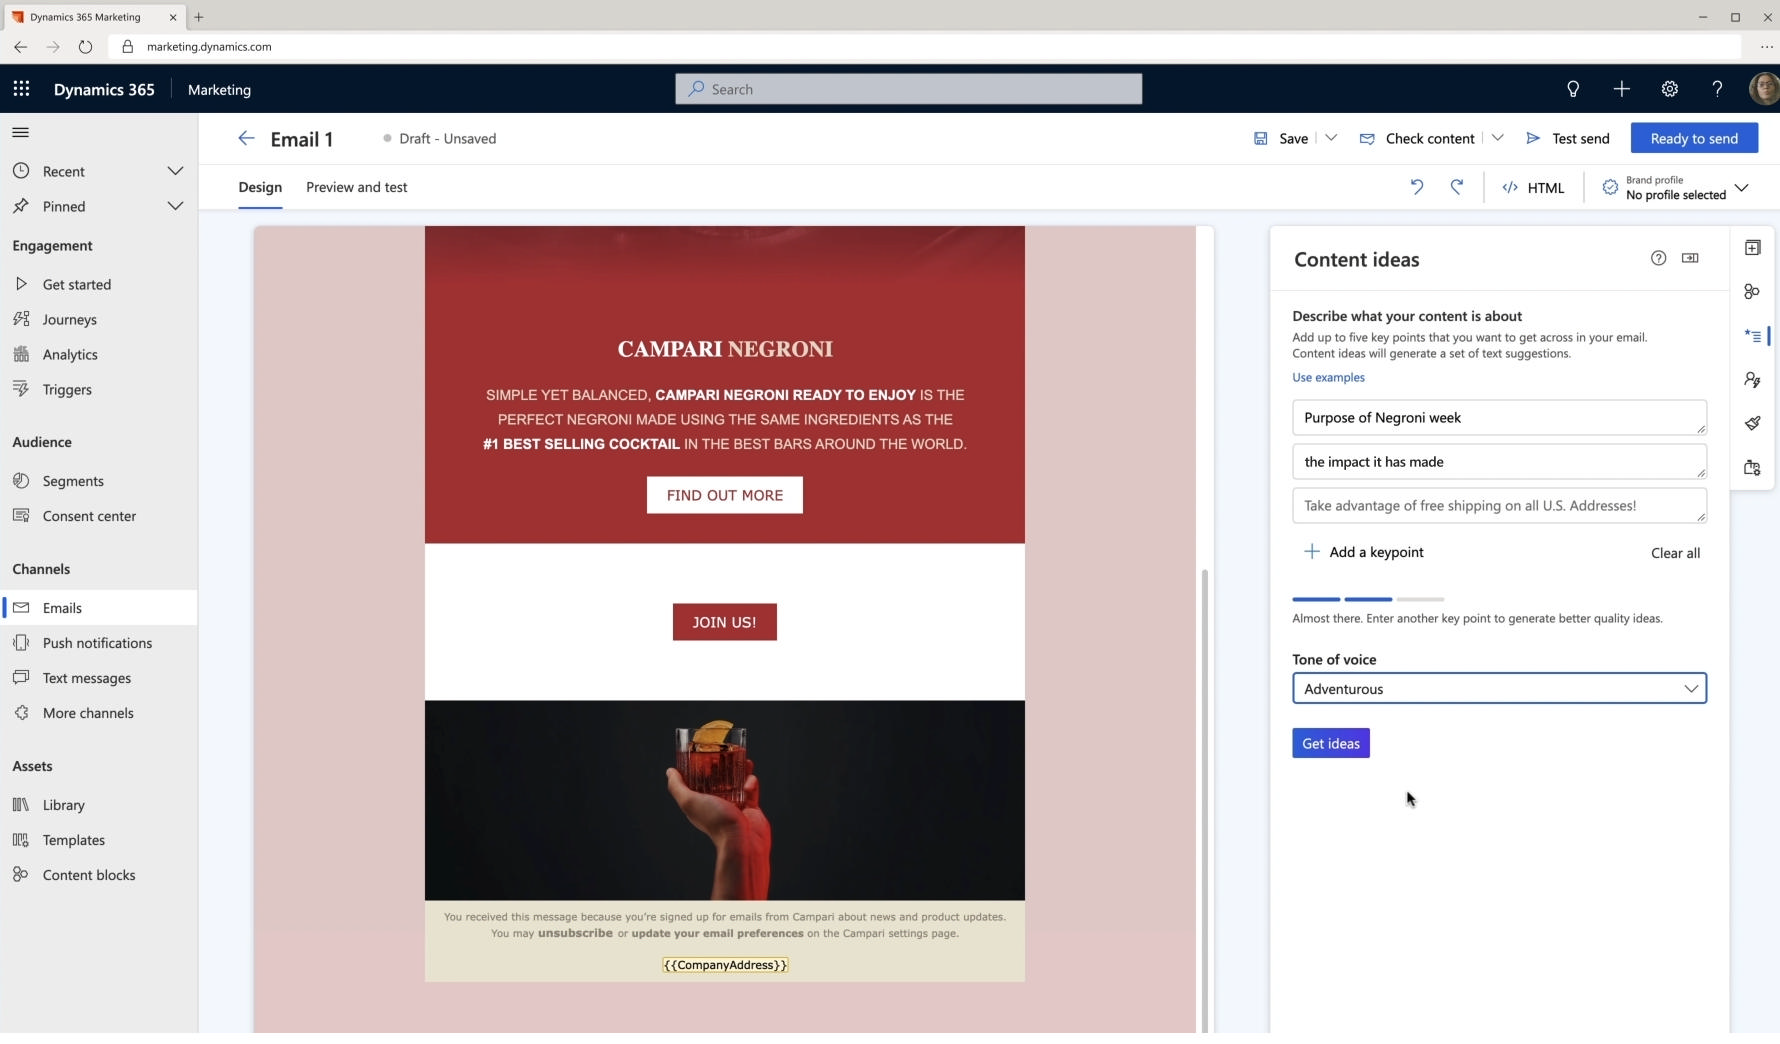Switch to the Preview and test tab
Image resolution: width=1780 pixels, height=1044 pixels.
click(x=356, y=187)
